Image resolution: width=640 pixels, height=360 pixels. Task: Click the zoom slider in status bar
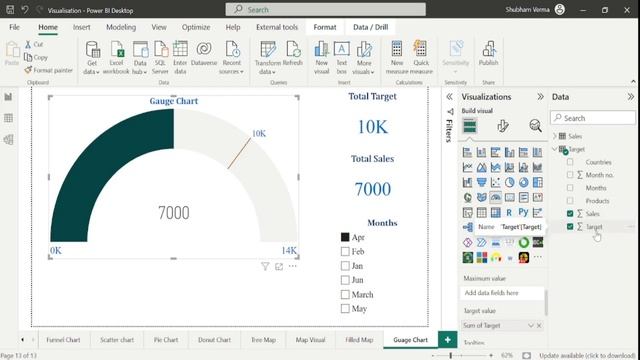(x=451, y=356)
